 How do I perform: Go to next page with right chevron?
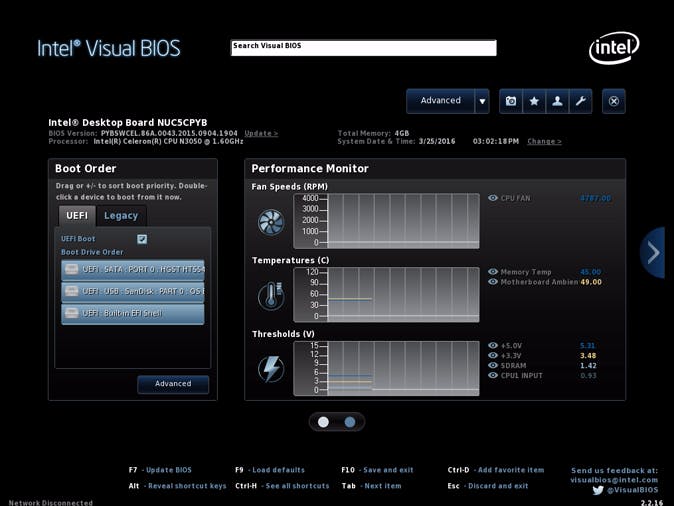click(653, 253)
